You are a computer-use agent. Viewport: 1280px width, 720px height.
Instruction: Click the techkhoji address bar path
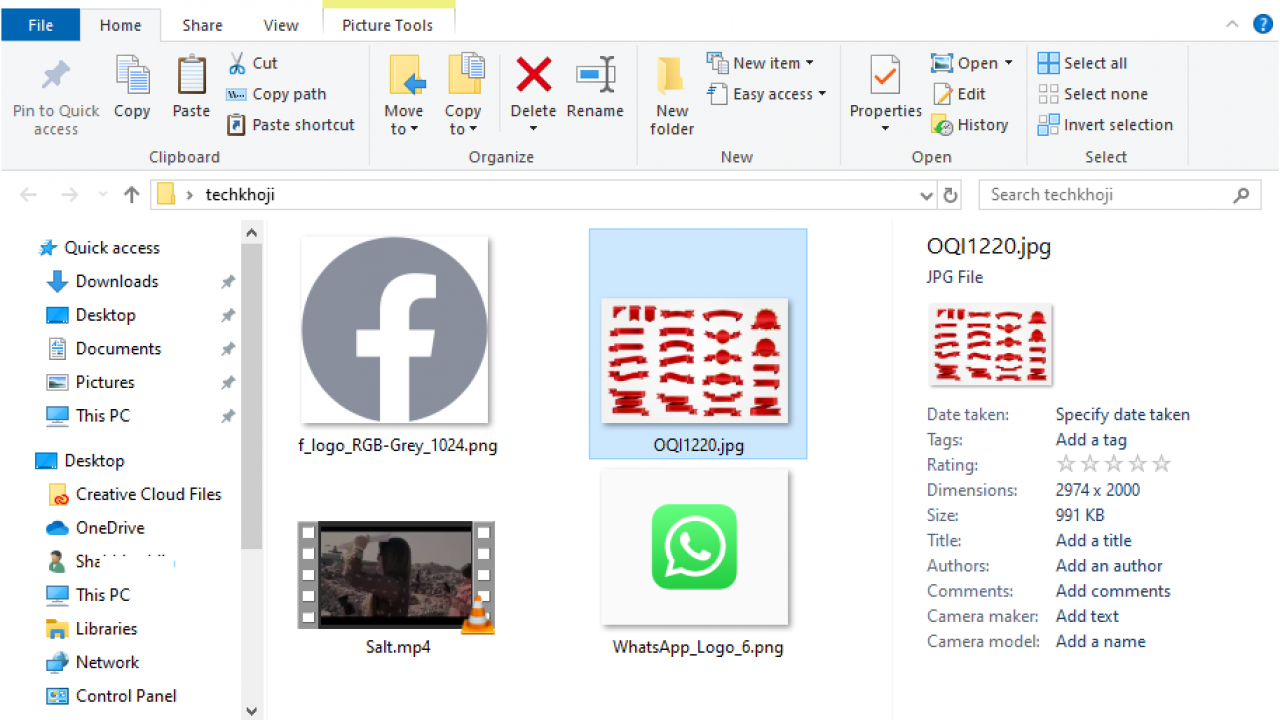point(240,195)
